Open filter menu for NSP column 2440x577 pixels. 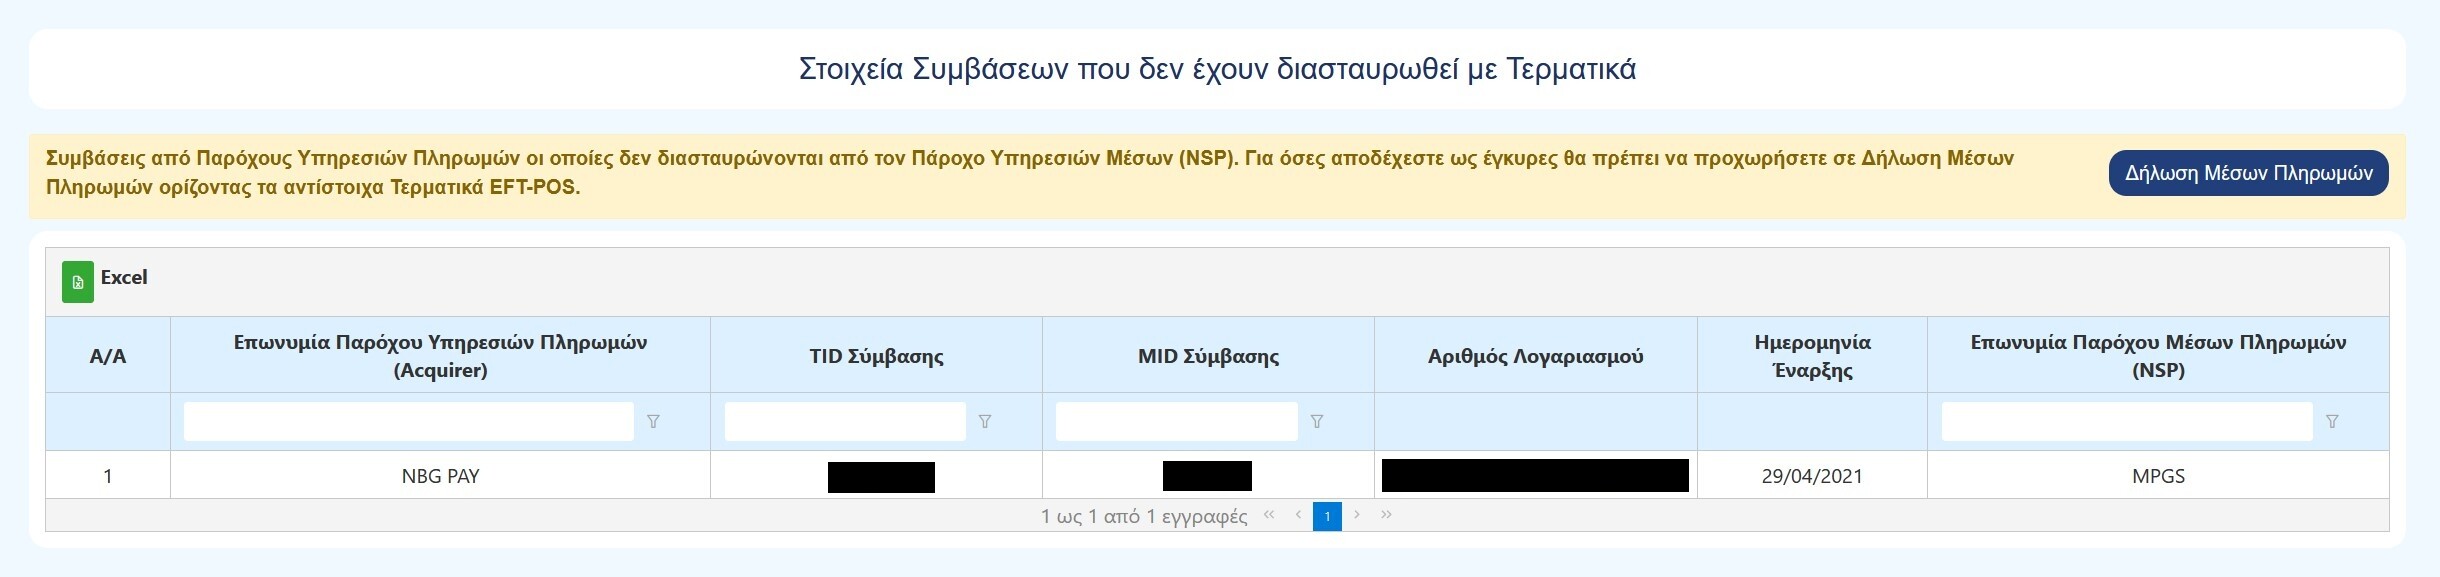coord(2332,422)
